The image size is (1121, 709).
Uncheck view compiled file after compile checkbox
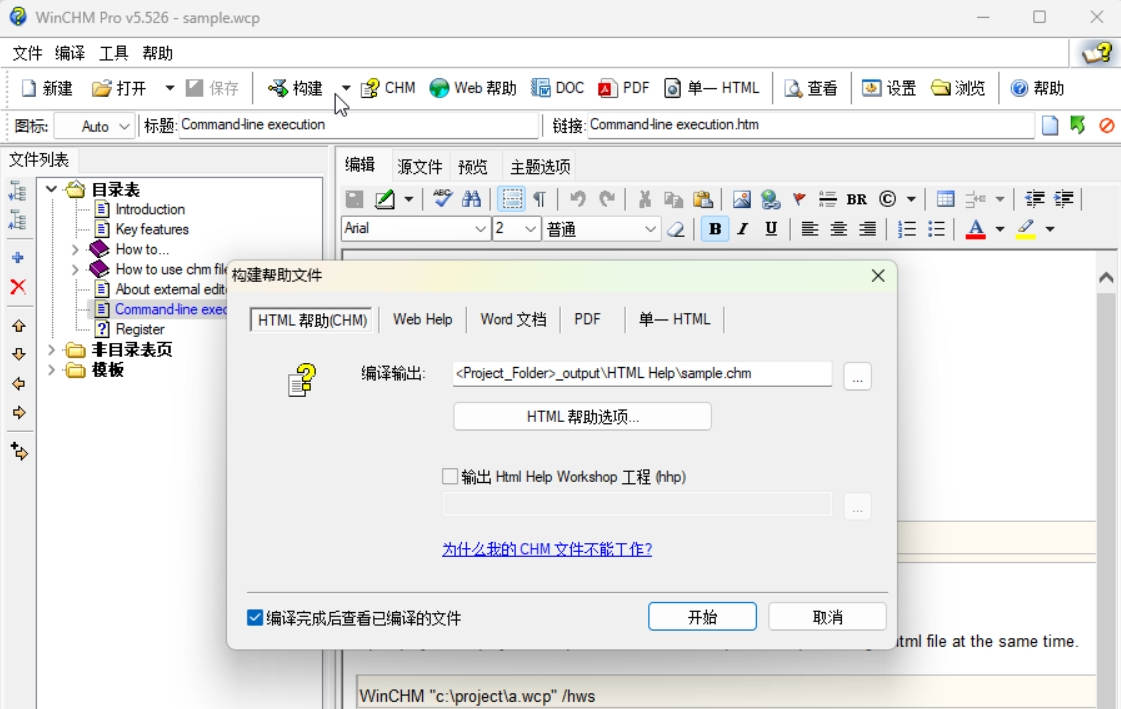255,617
